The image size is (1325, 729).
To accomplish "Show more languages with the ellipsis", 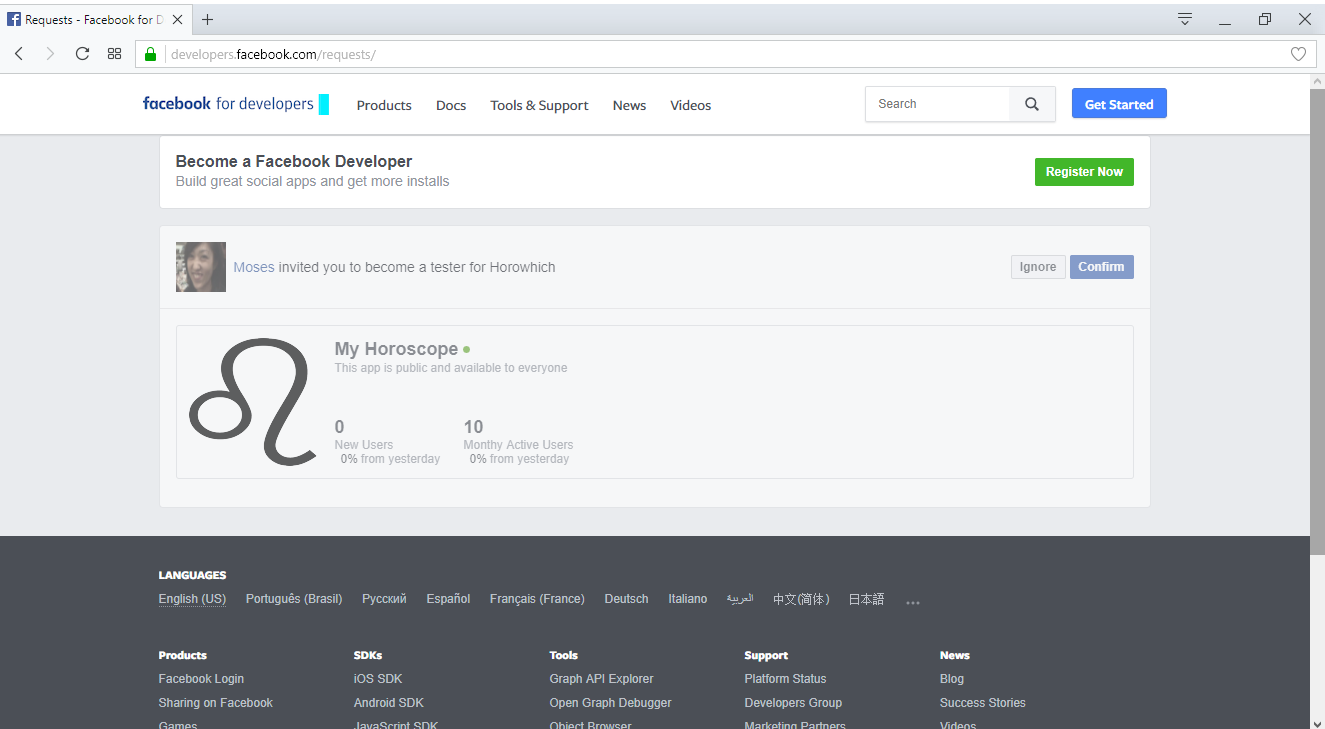I will pos(912,602).
